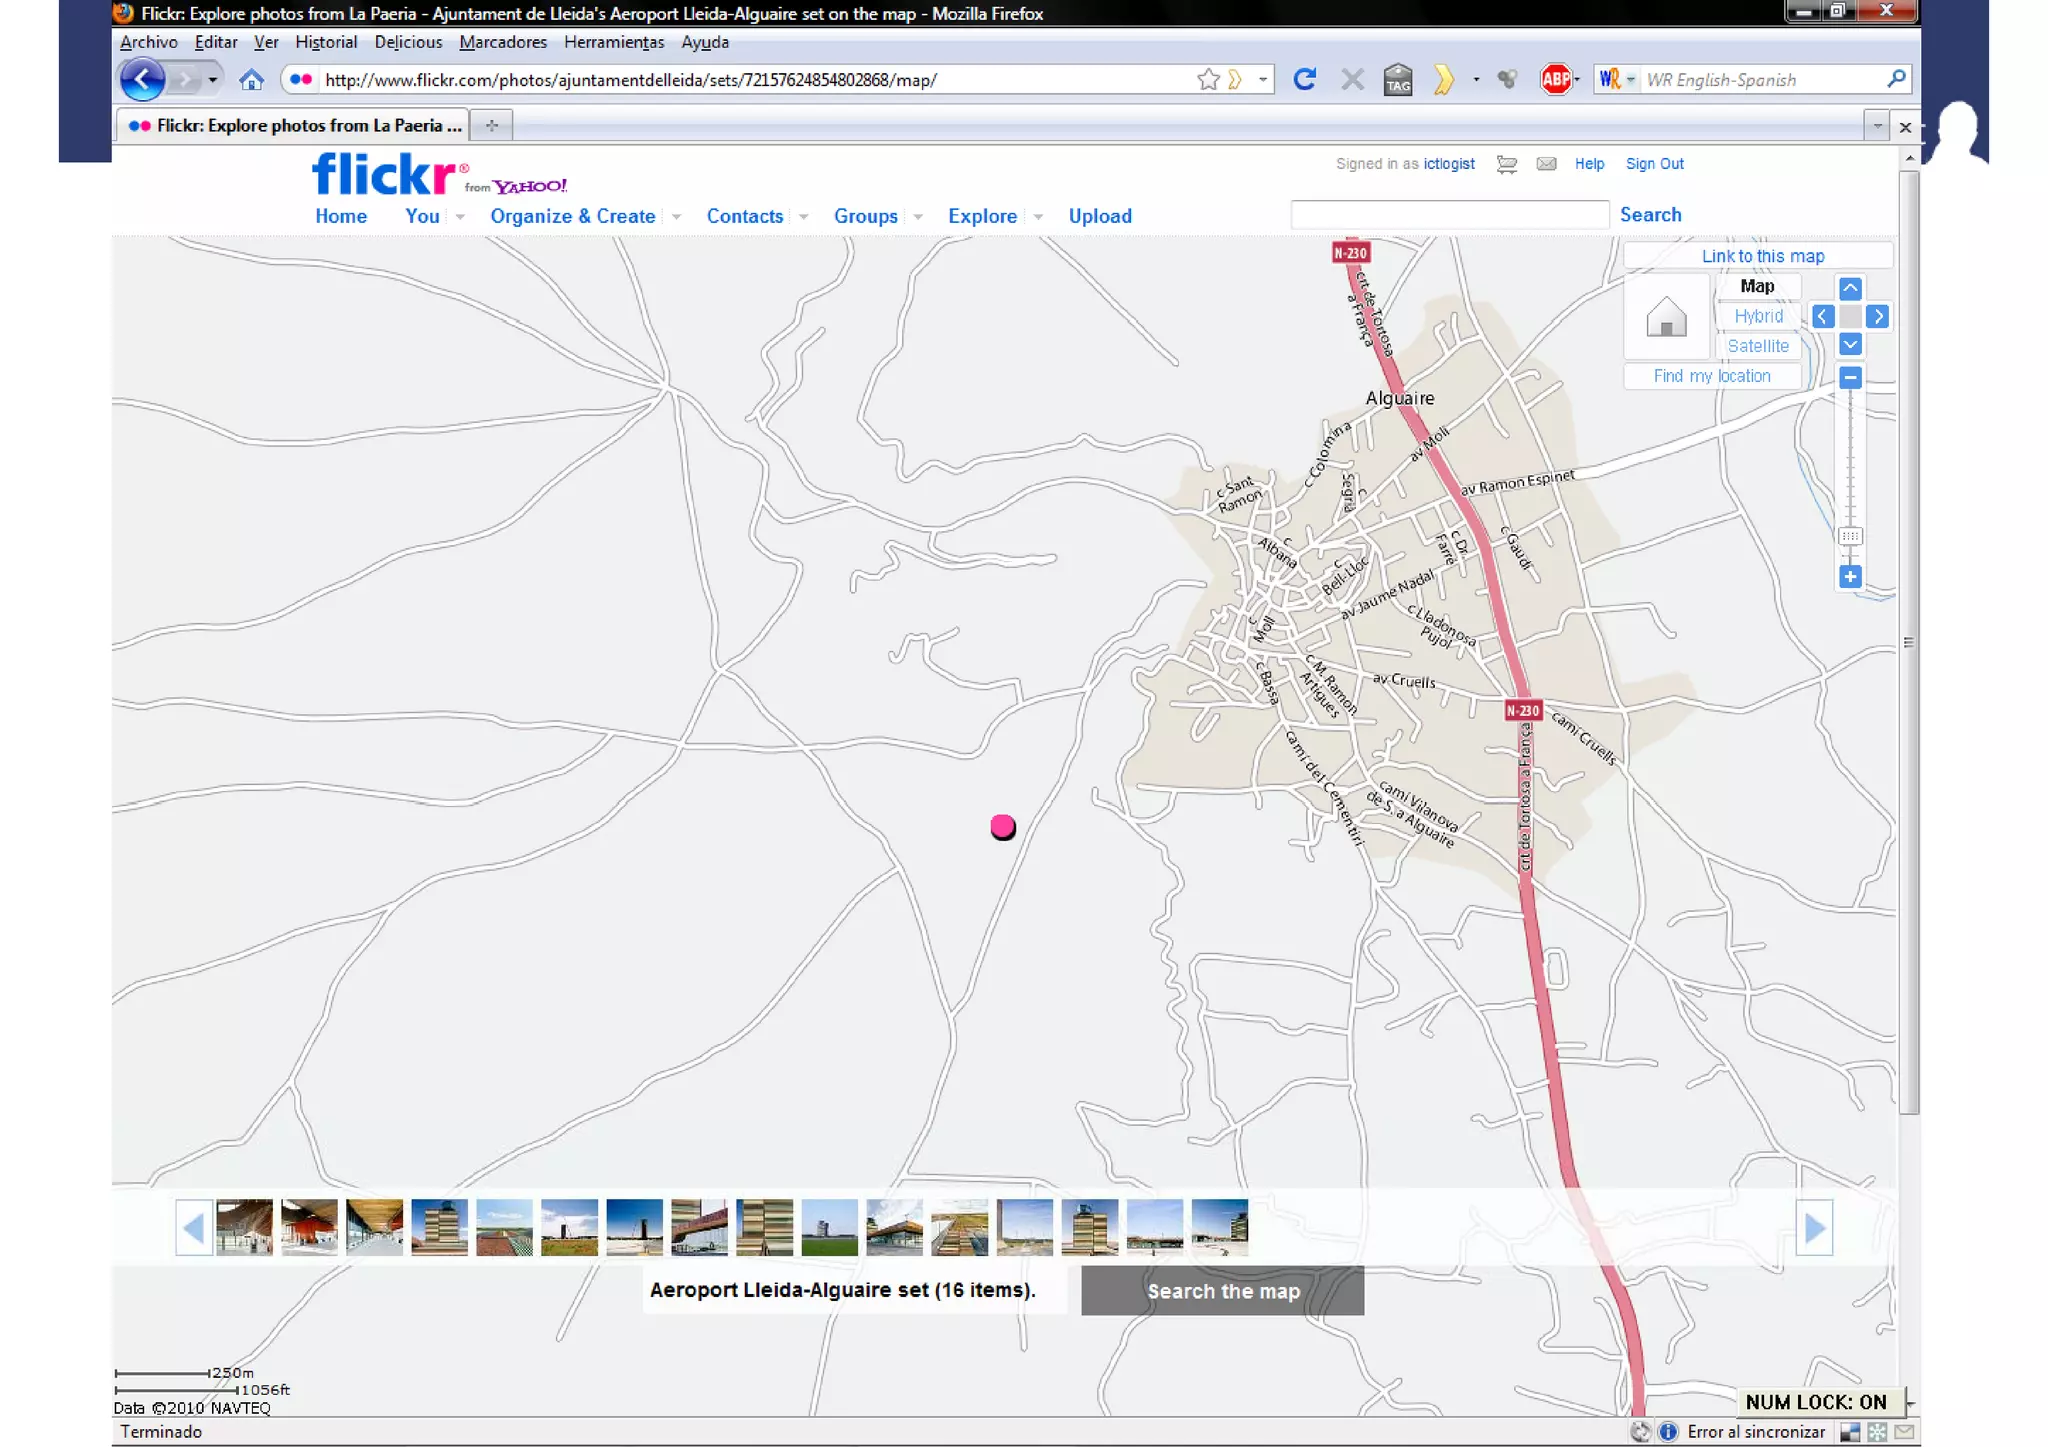Expand the Explore dropdown arrow
Image resolution: width=2048 pixels, height=1447 pixels.
[1038, 217]
